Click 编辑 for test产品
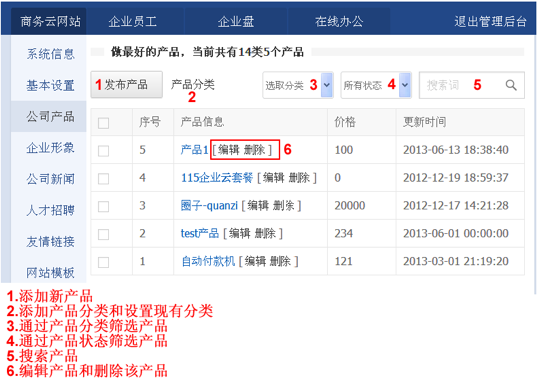542x389 pixels. click(240, 233)
